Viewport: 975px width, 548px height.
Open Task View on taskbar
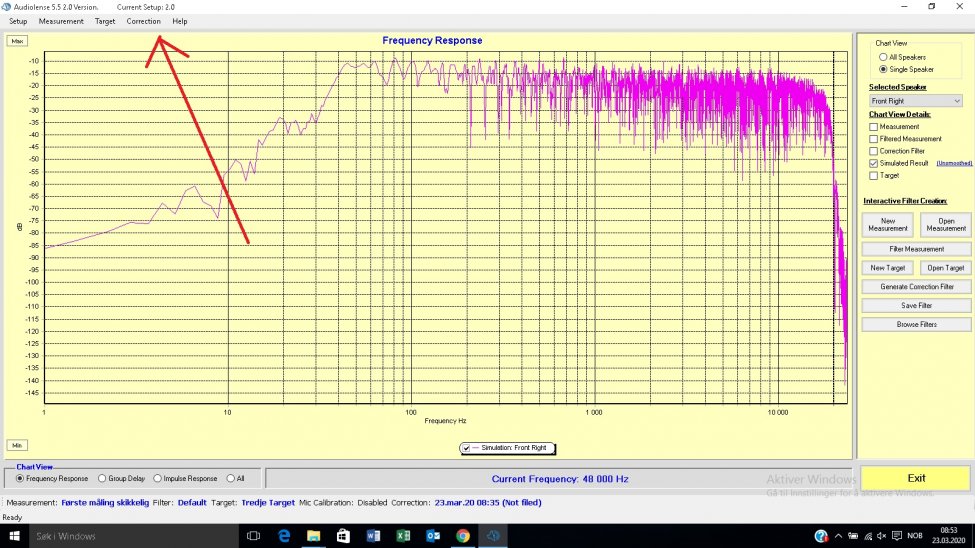pyautogui.click(x=253, y=536)
